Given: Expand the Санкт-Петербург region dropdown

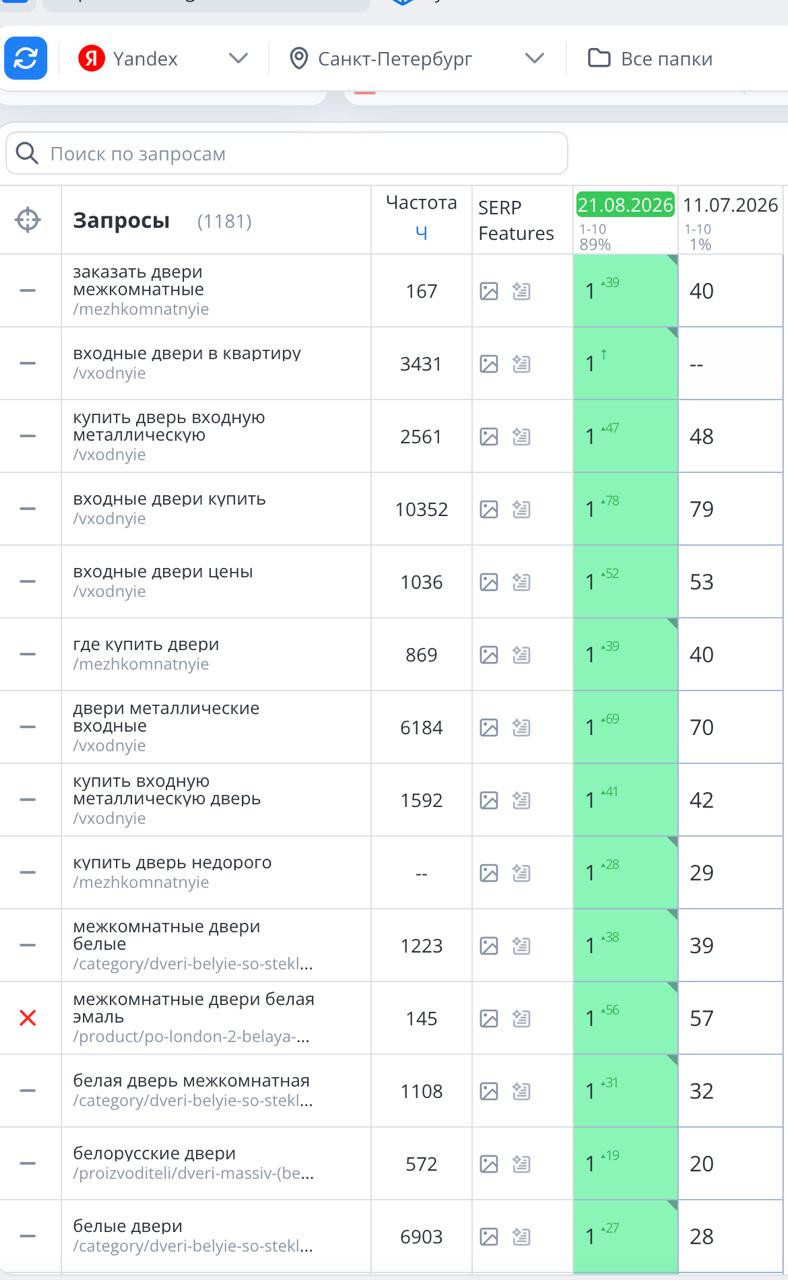Looking at the screenshot, I should (x=416, y=58).
